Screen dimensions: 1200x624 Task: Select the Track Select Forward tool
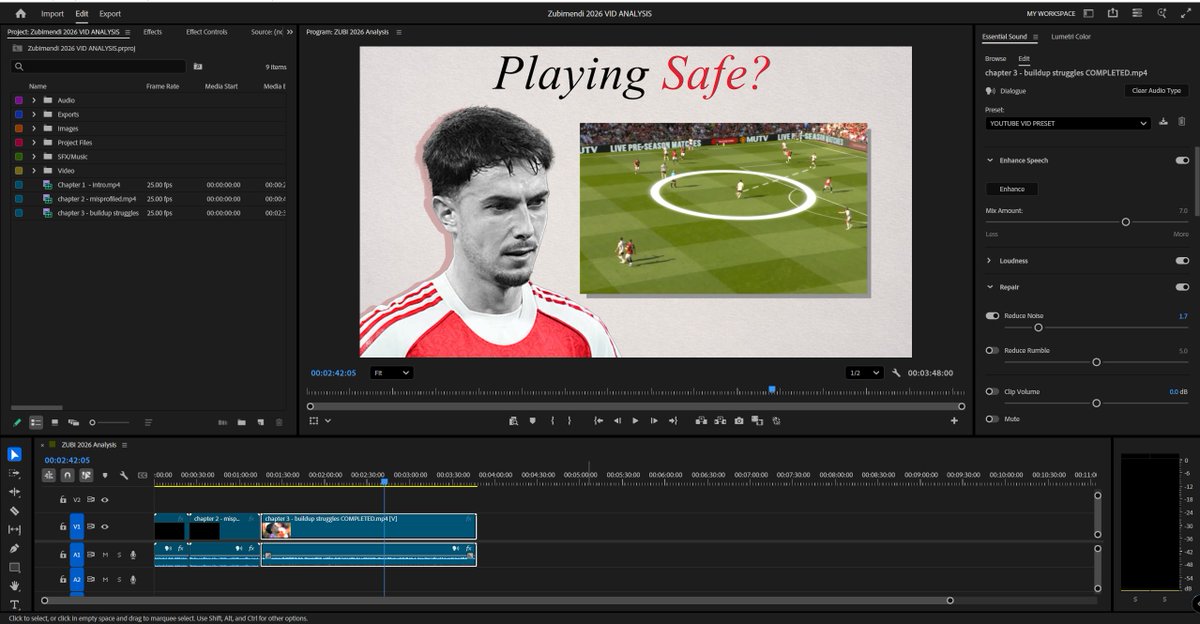[14, 473]
